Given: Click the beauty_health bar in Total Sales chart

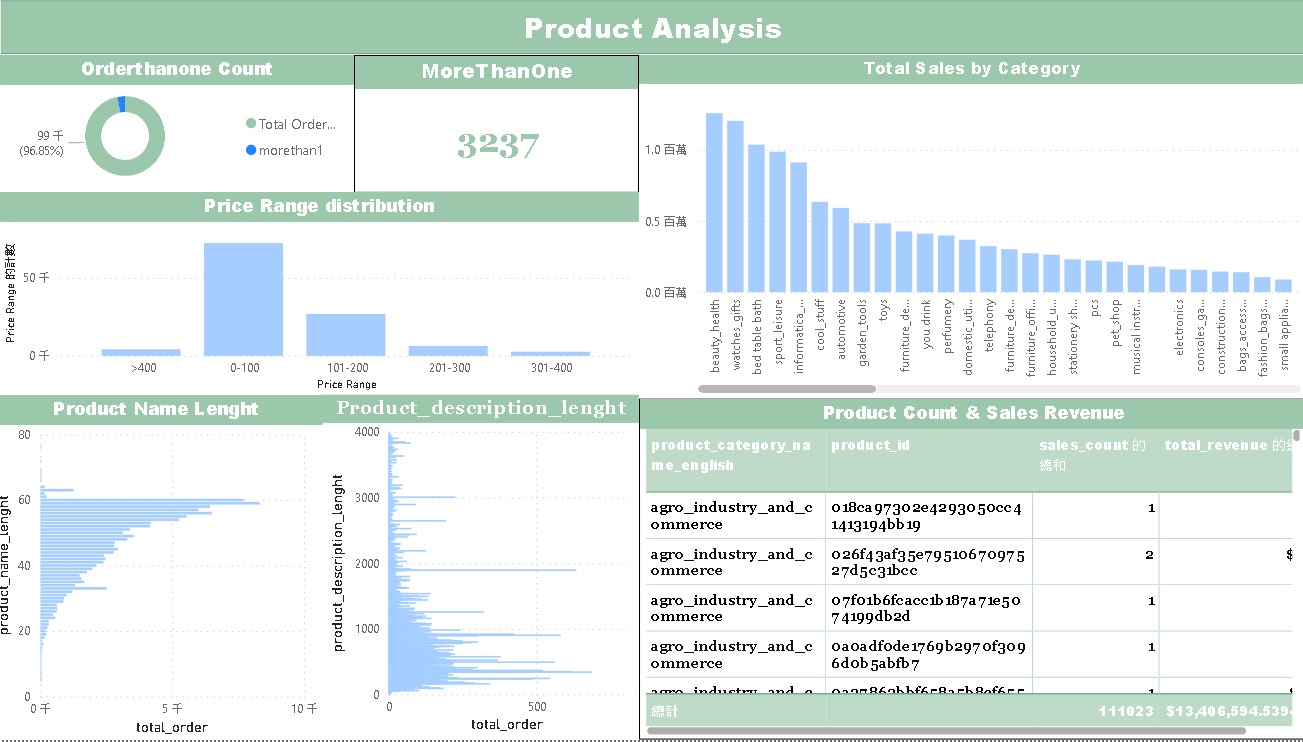Looking at the screenshot, I should [714, 200].
